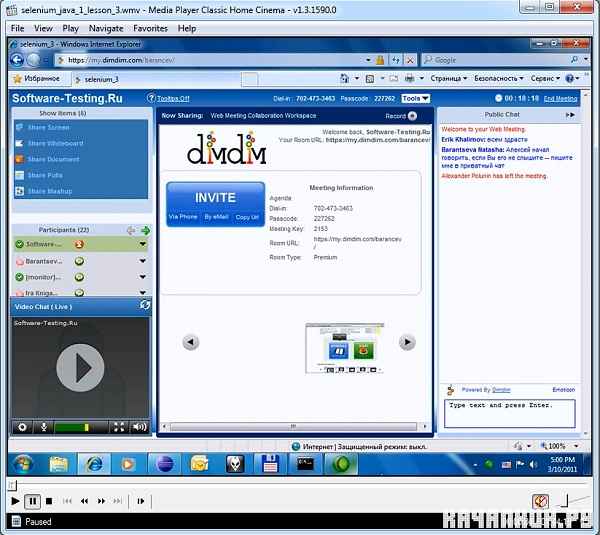Click the Video Chat refresh icon
This screenshot has height=535, width=600.
[145, 305]
